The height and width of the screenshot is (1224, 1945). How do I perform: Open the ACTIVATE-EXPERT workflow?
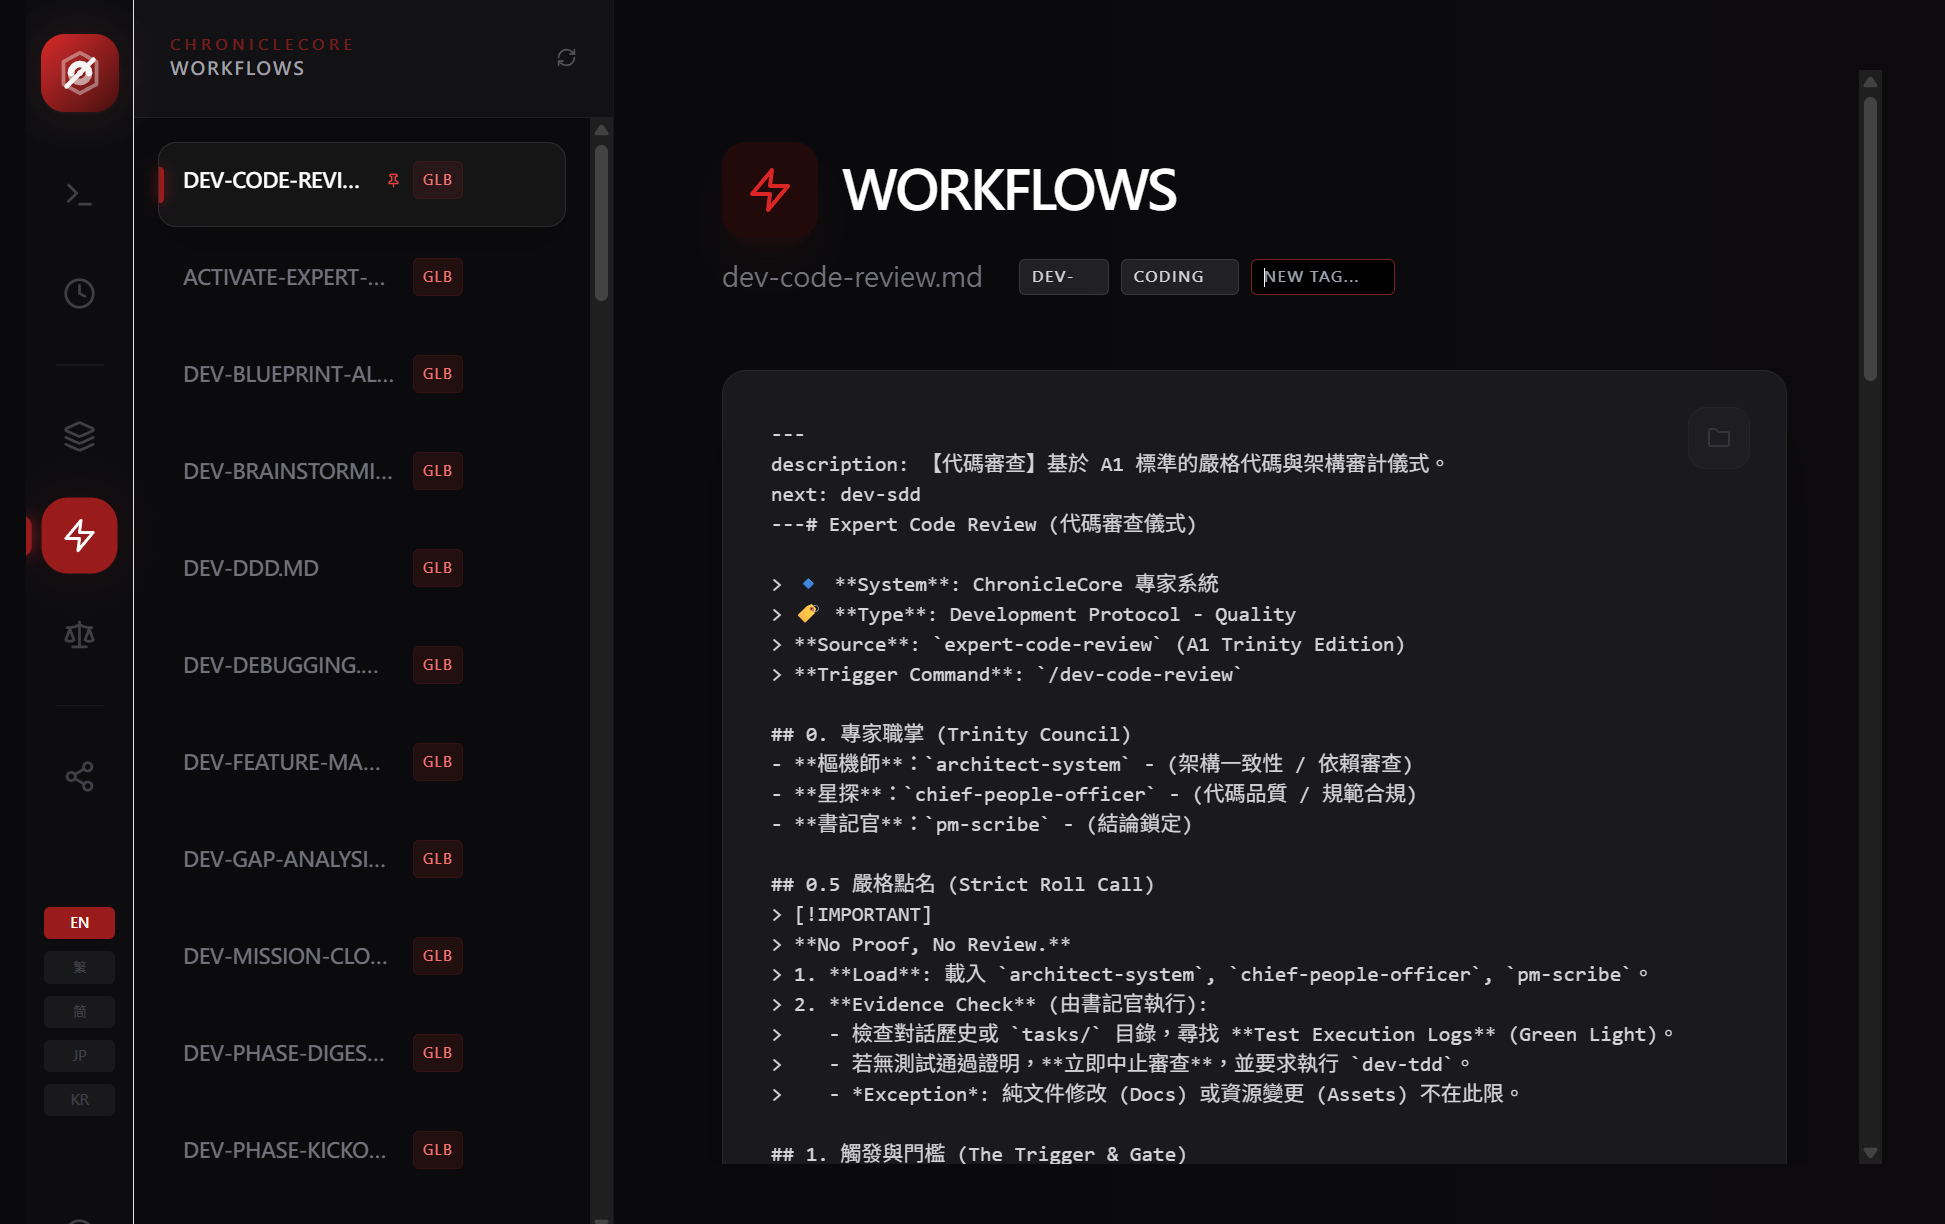point(284,277)
